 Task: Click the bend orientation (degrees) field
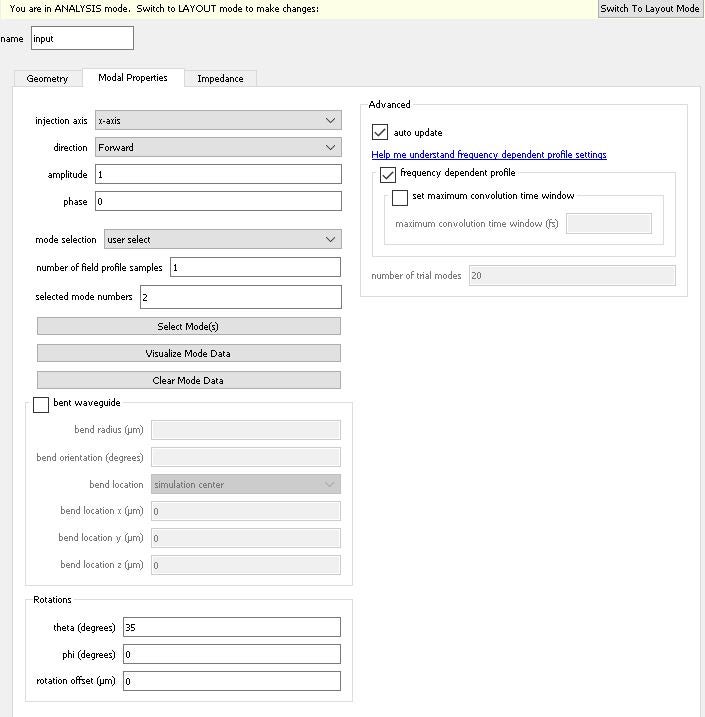(246, 457)
